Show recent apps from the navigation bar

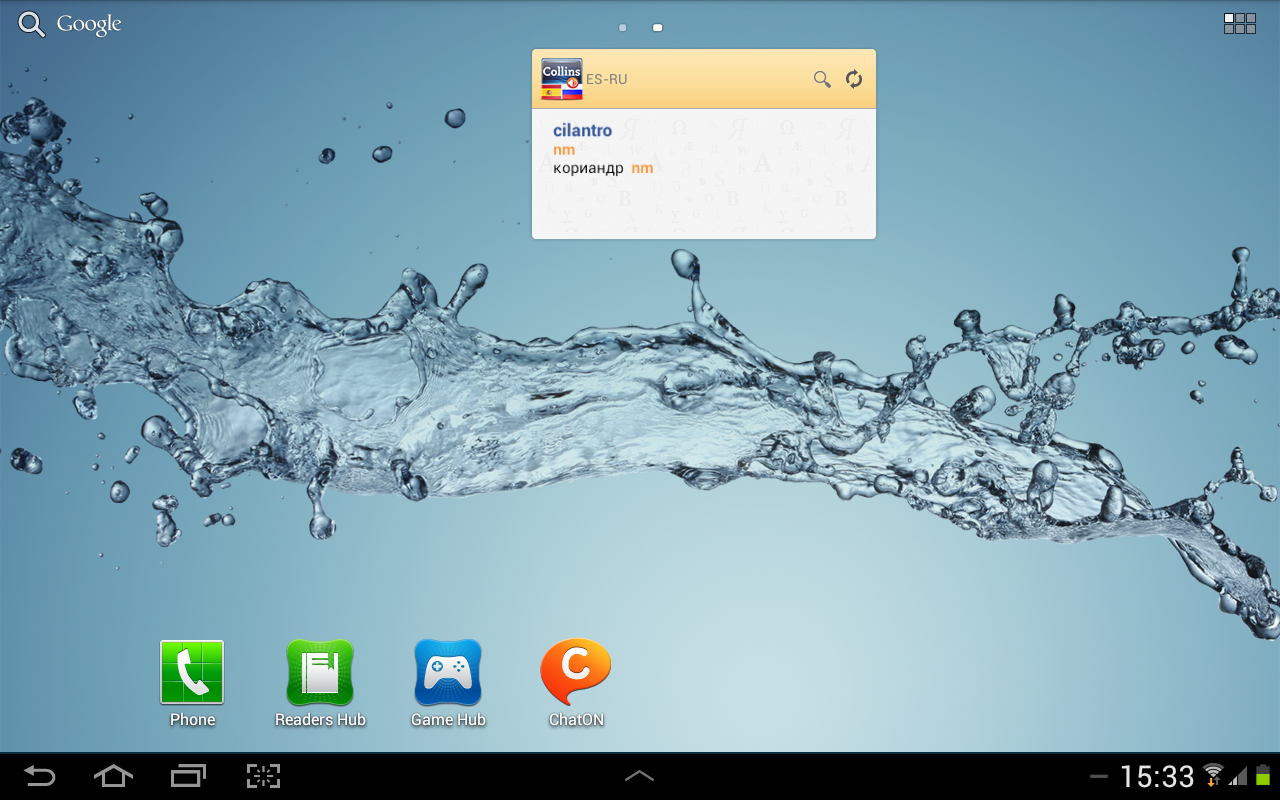188,776
